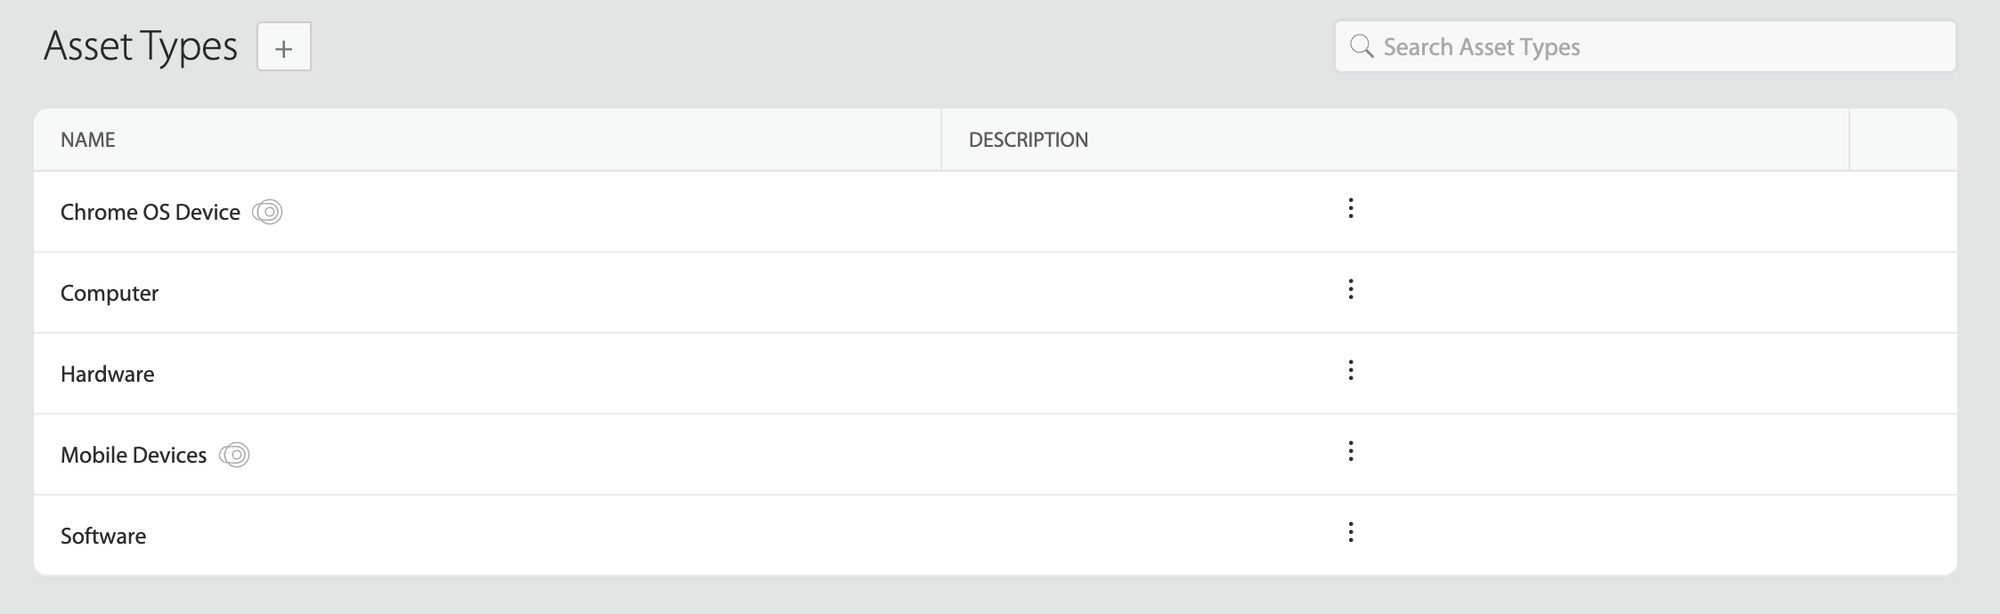
Task: Click the plus button to add asset type
Action: point(284,47)
